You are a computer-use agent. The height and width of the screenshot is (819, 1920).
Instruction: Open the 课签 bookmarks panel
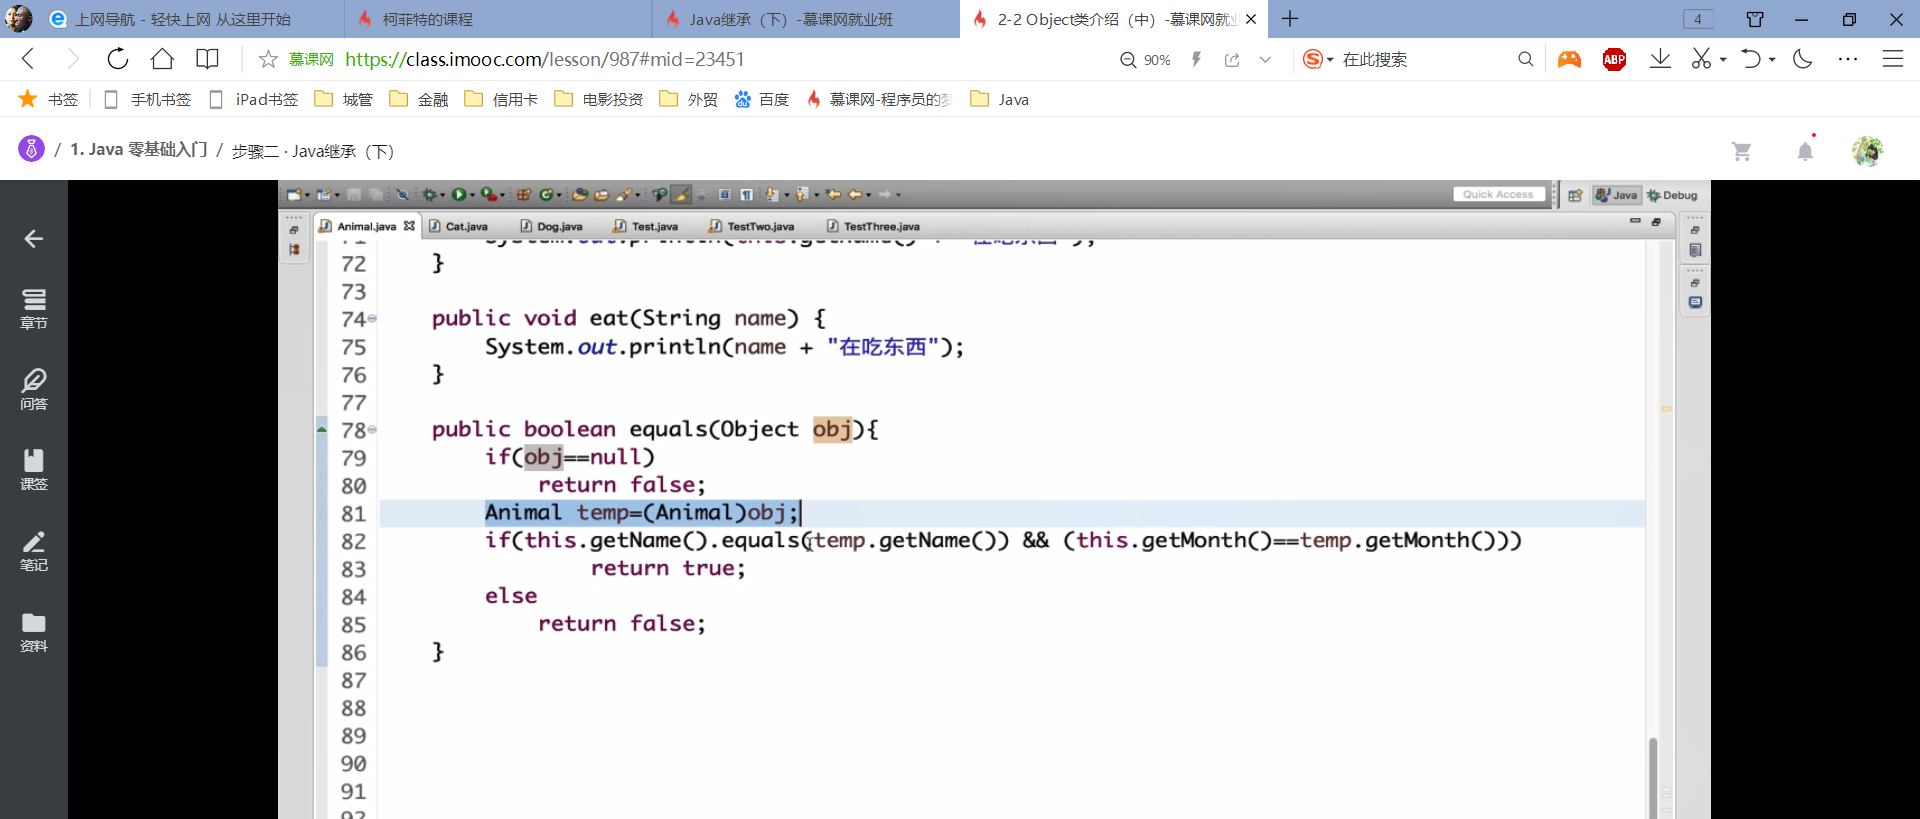[33, 470]
